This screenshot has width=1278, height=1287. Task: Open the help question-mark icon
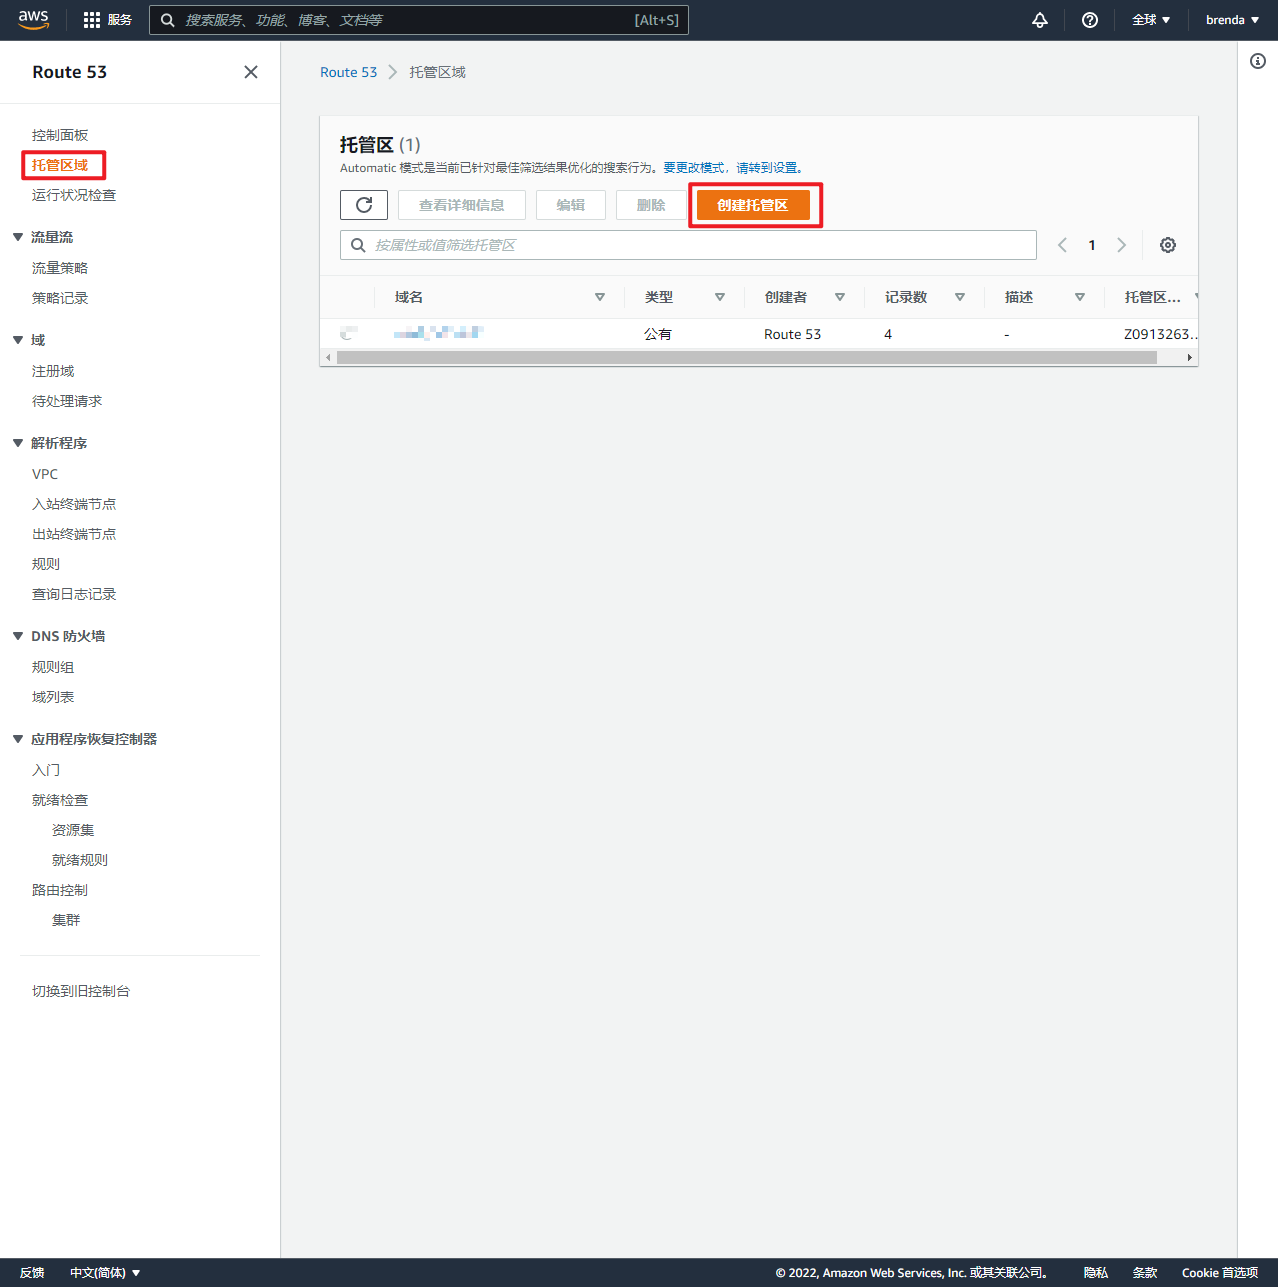1090,20
